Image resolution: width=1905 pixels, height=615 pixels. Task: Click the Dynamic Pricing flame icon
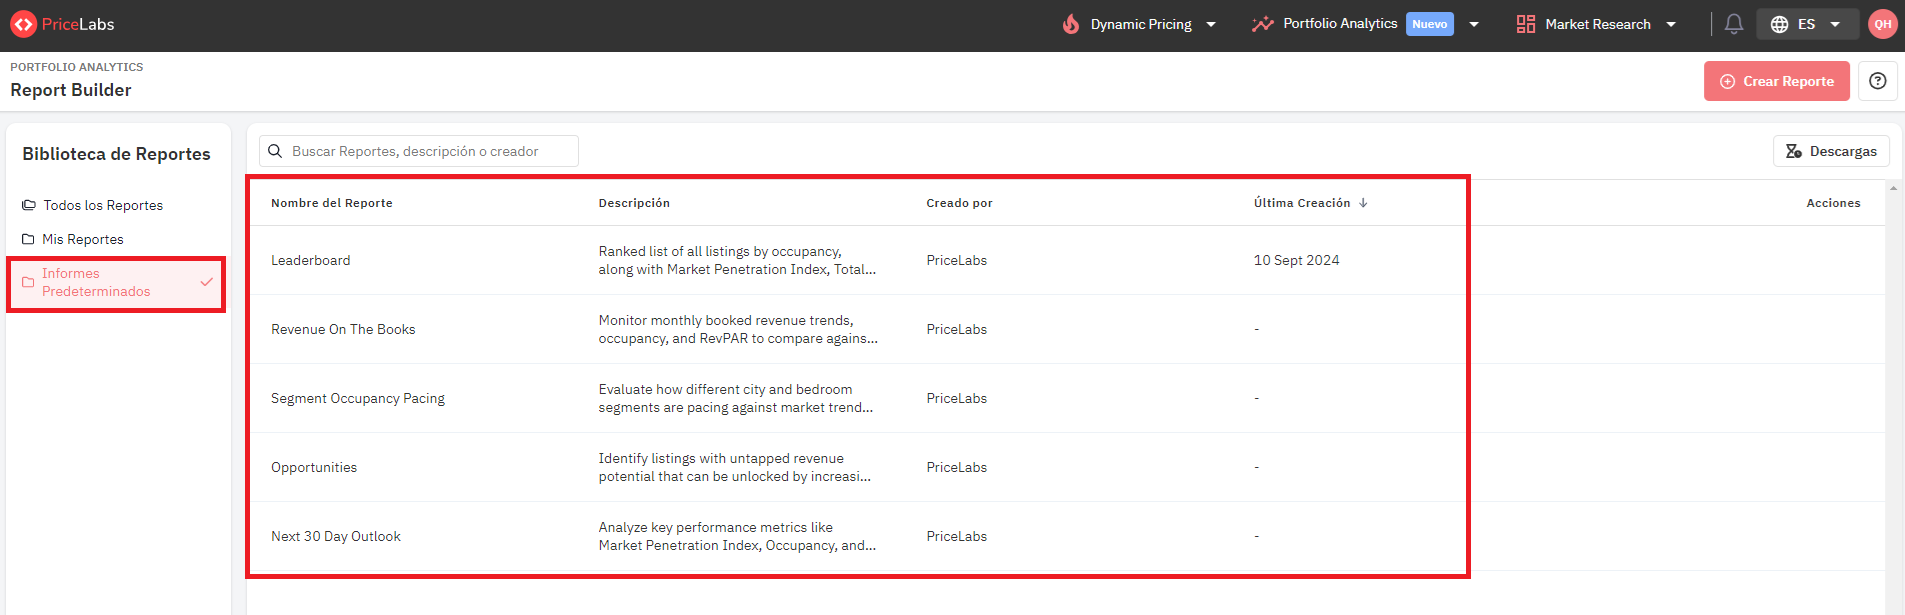(1071, 24)
